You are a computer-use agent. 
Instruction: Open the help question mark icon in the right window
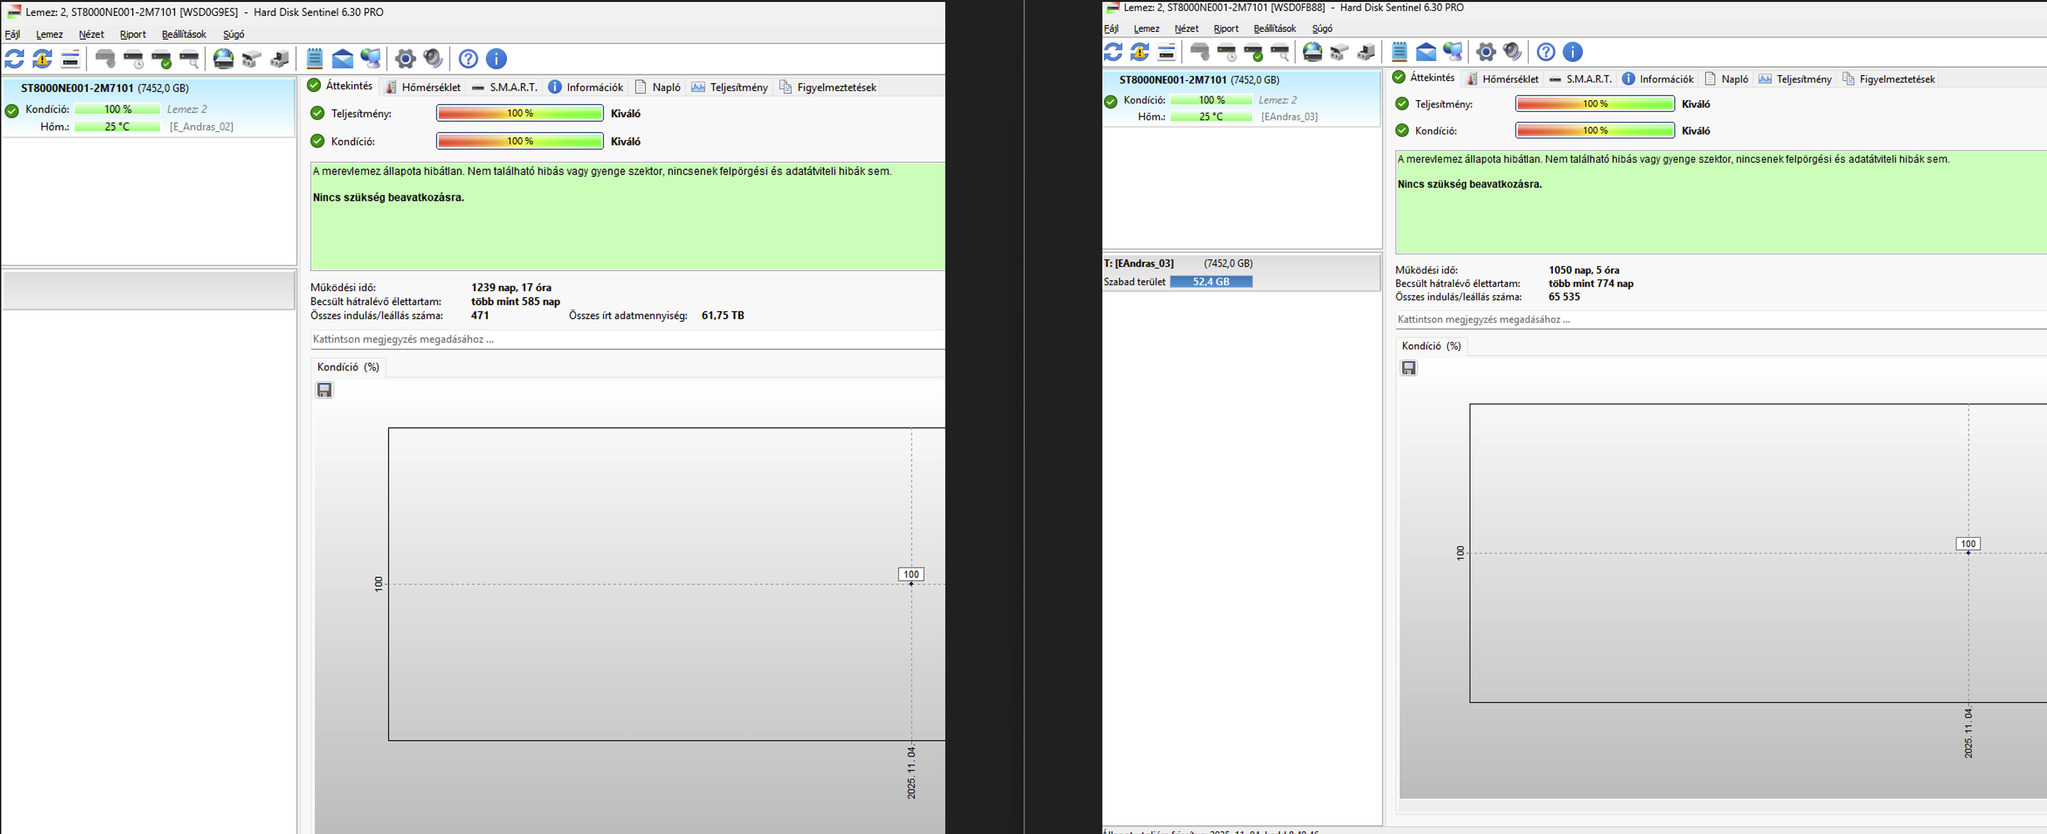[x=1546, y=51]
